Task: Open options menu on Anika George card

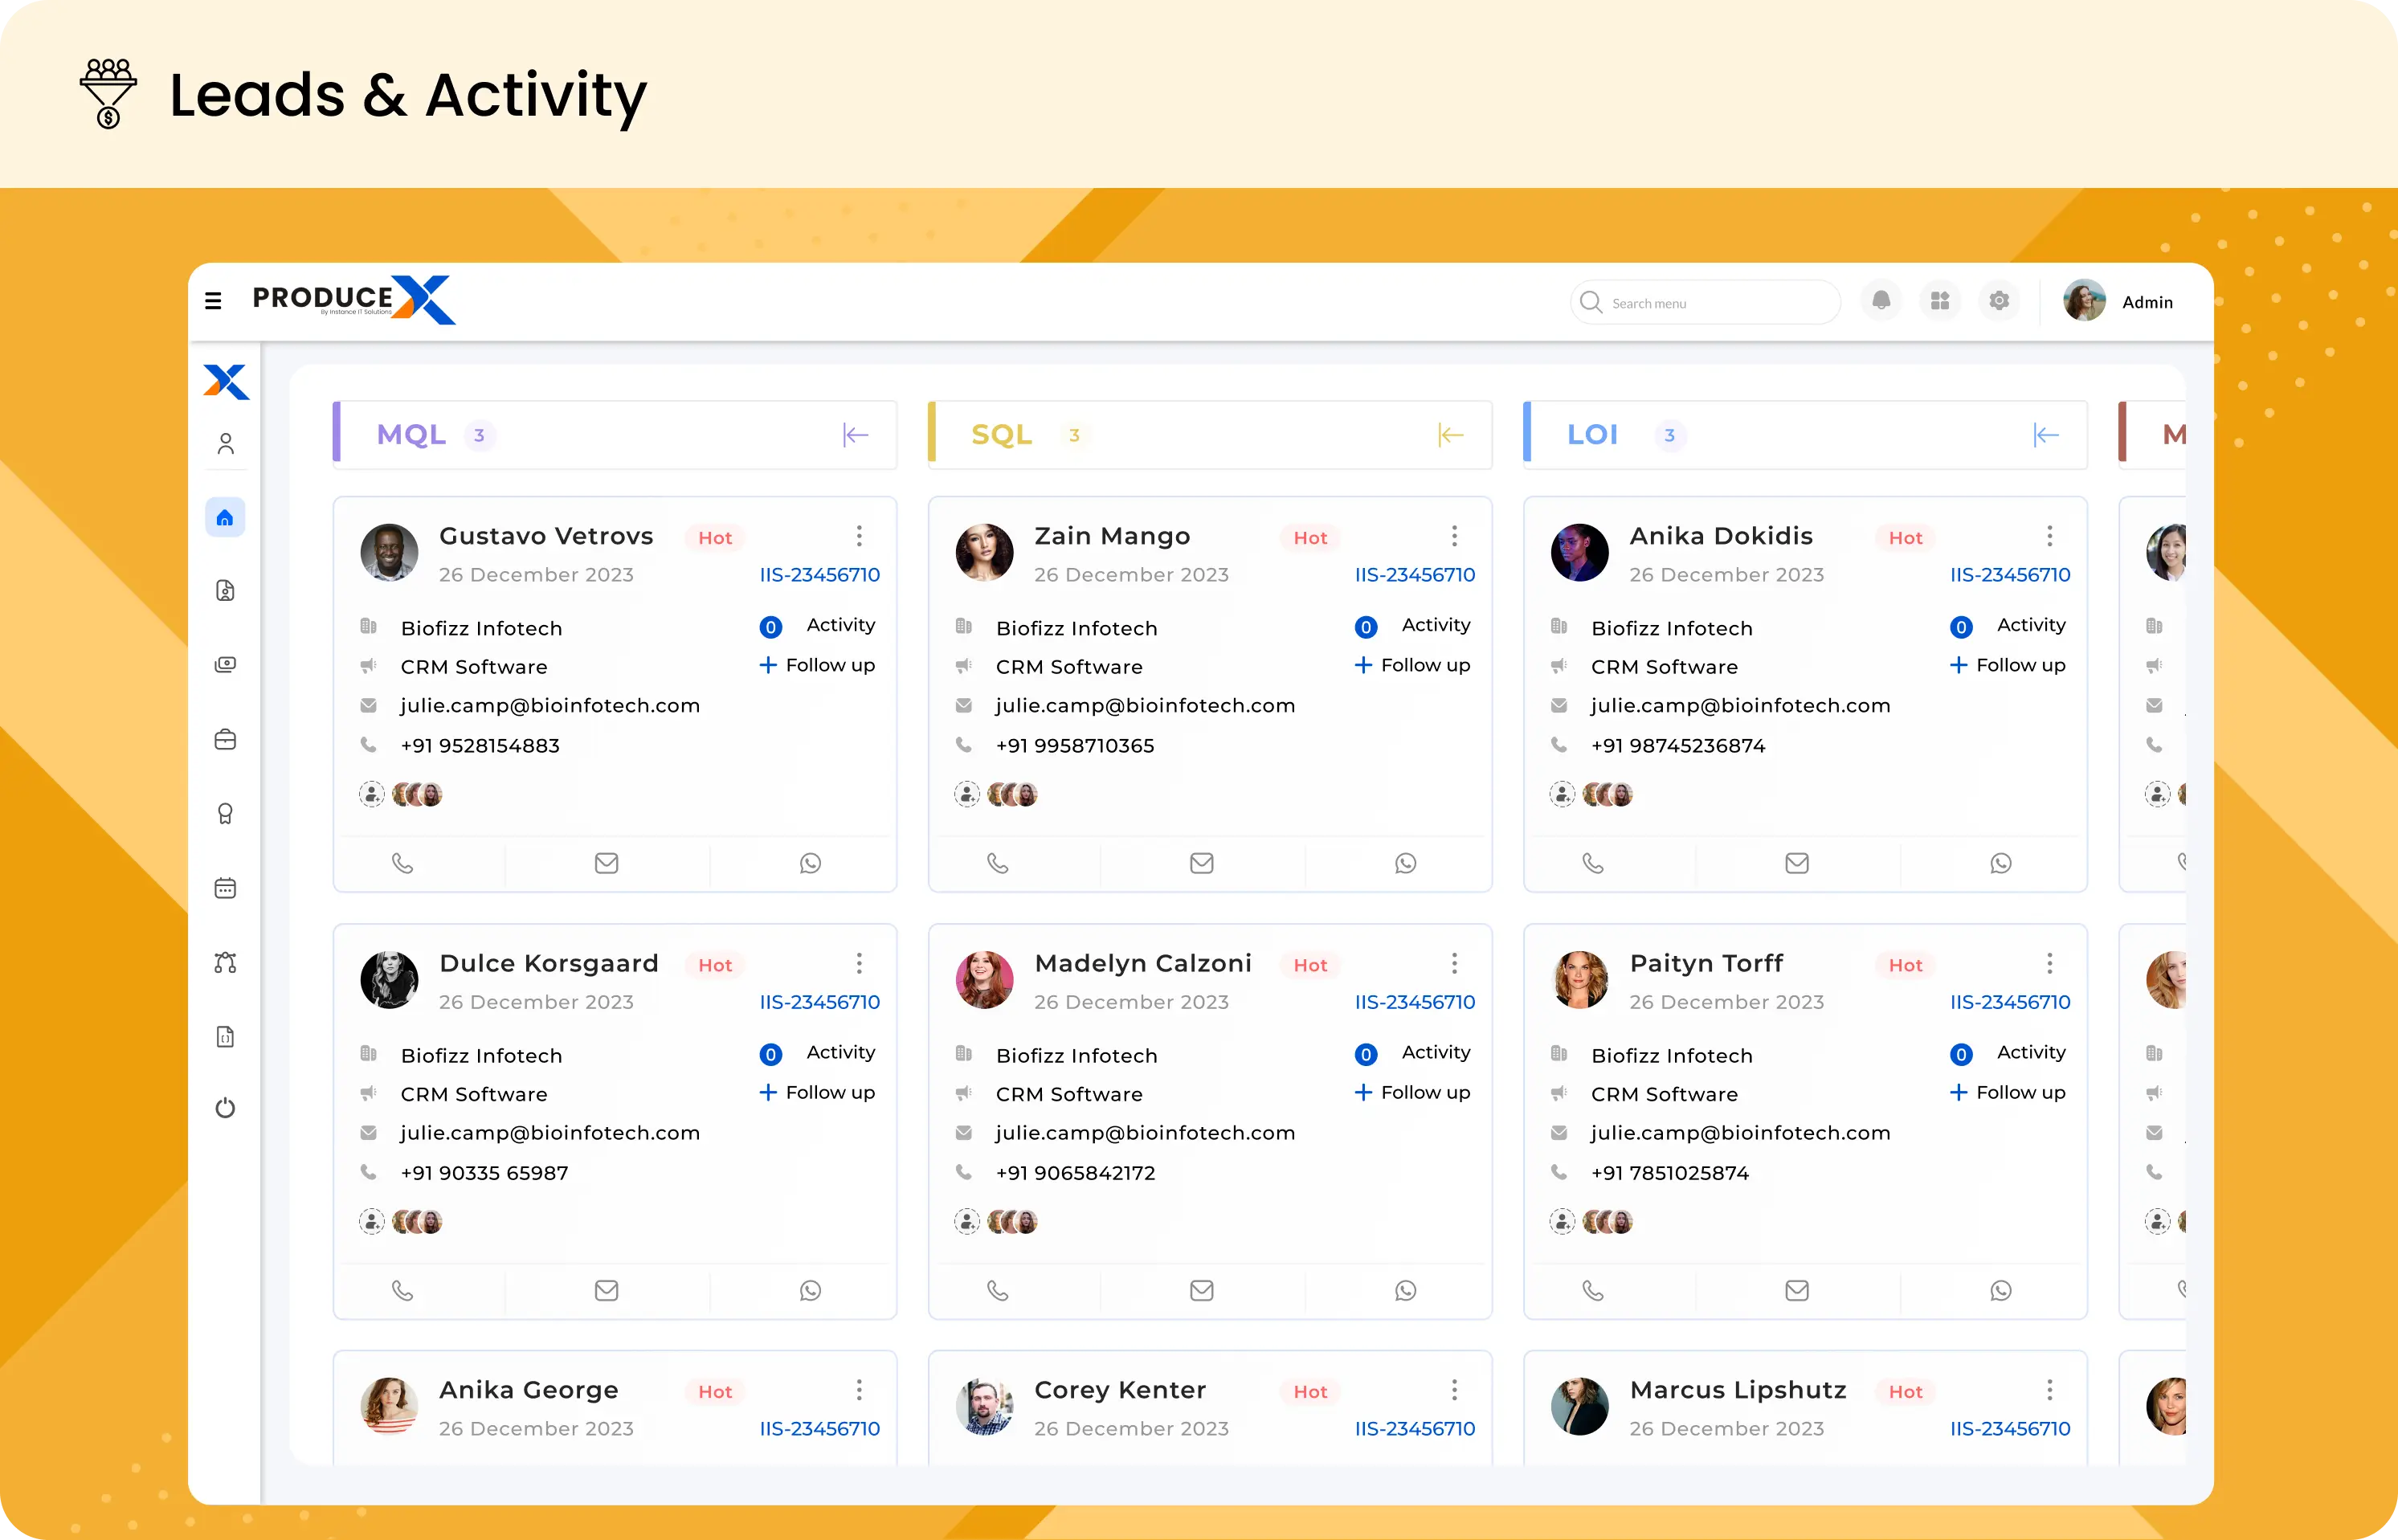Action: click(x=859, y=1390)
